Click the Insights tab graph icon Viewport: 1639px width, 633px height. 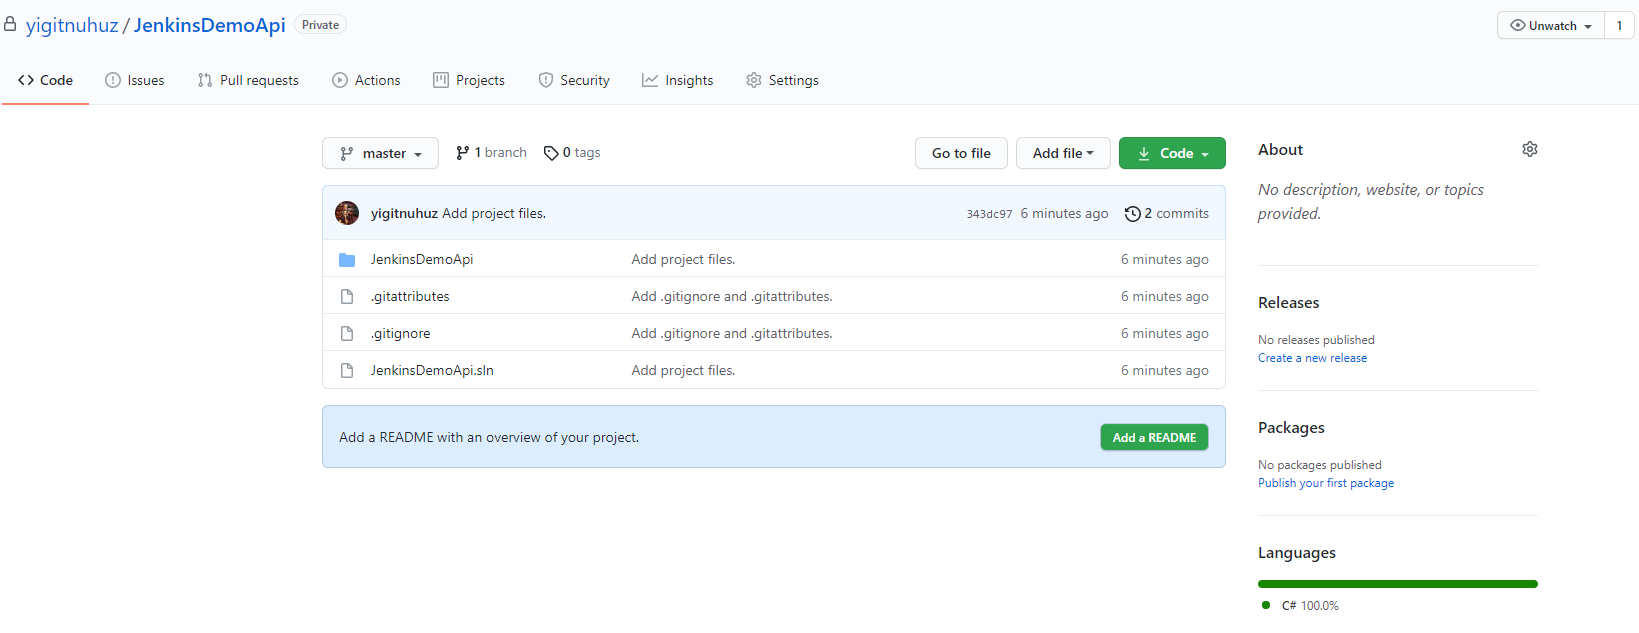tap(650, 80)
